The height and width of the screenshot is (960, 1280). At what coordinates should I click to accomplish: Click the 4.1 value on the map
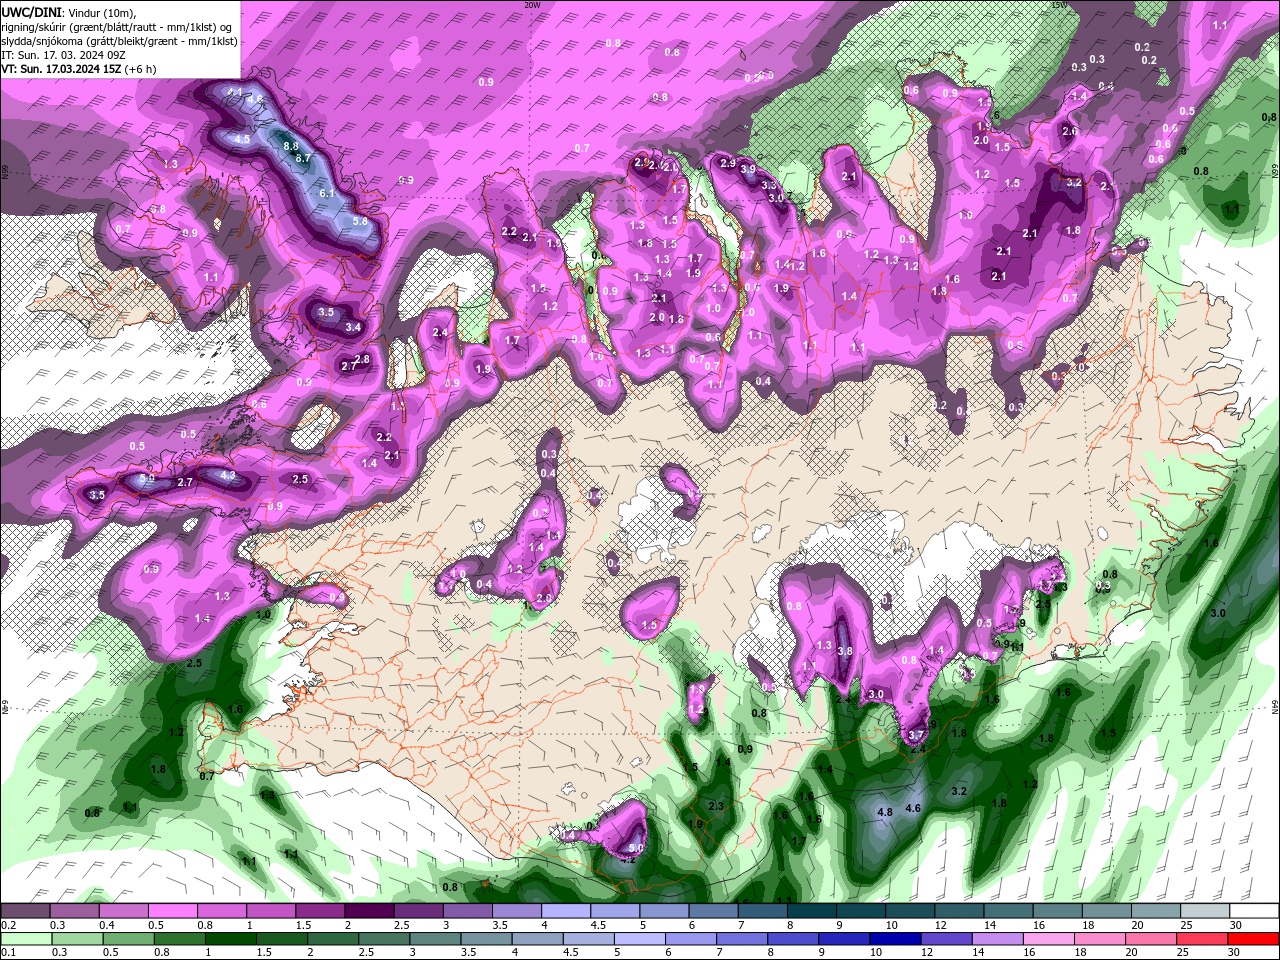pyautogui.click(x=236, y=93)
